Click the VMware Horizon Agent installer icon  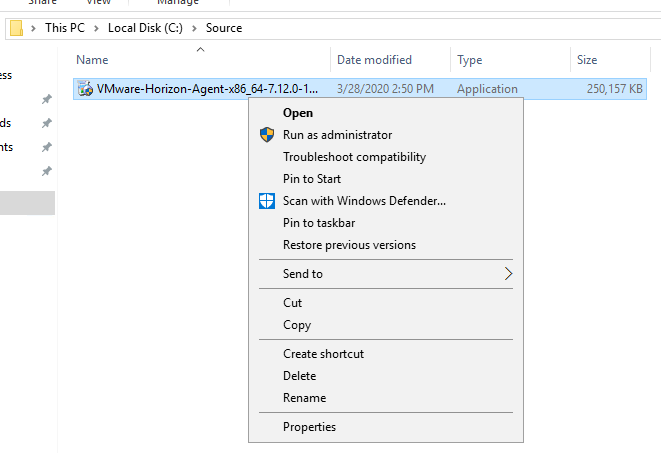tap(85, 89)
